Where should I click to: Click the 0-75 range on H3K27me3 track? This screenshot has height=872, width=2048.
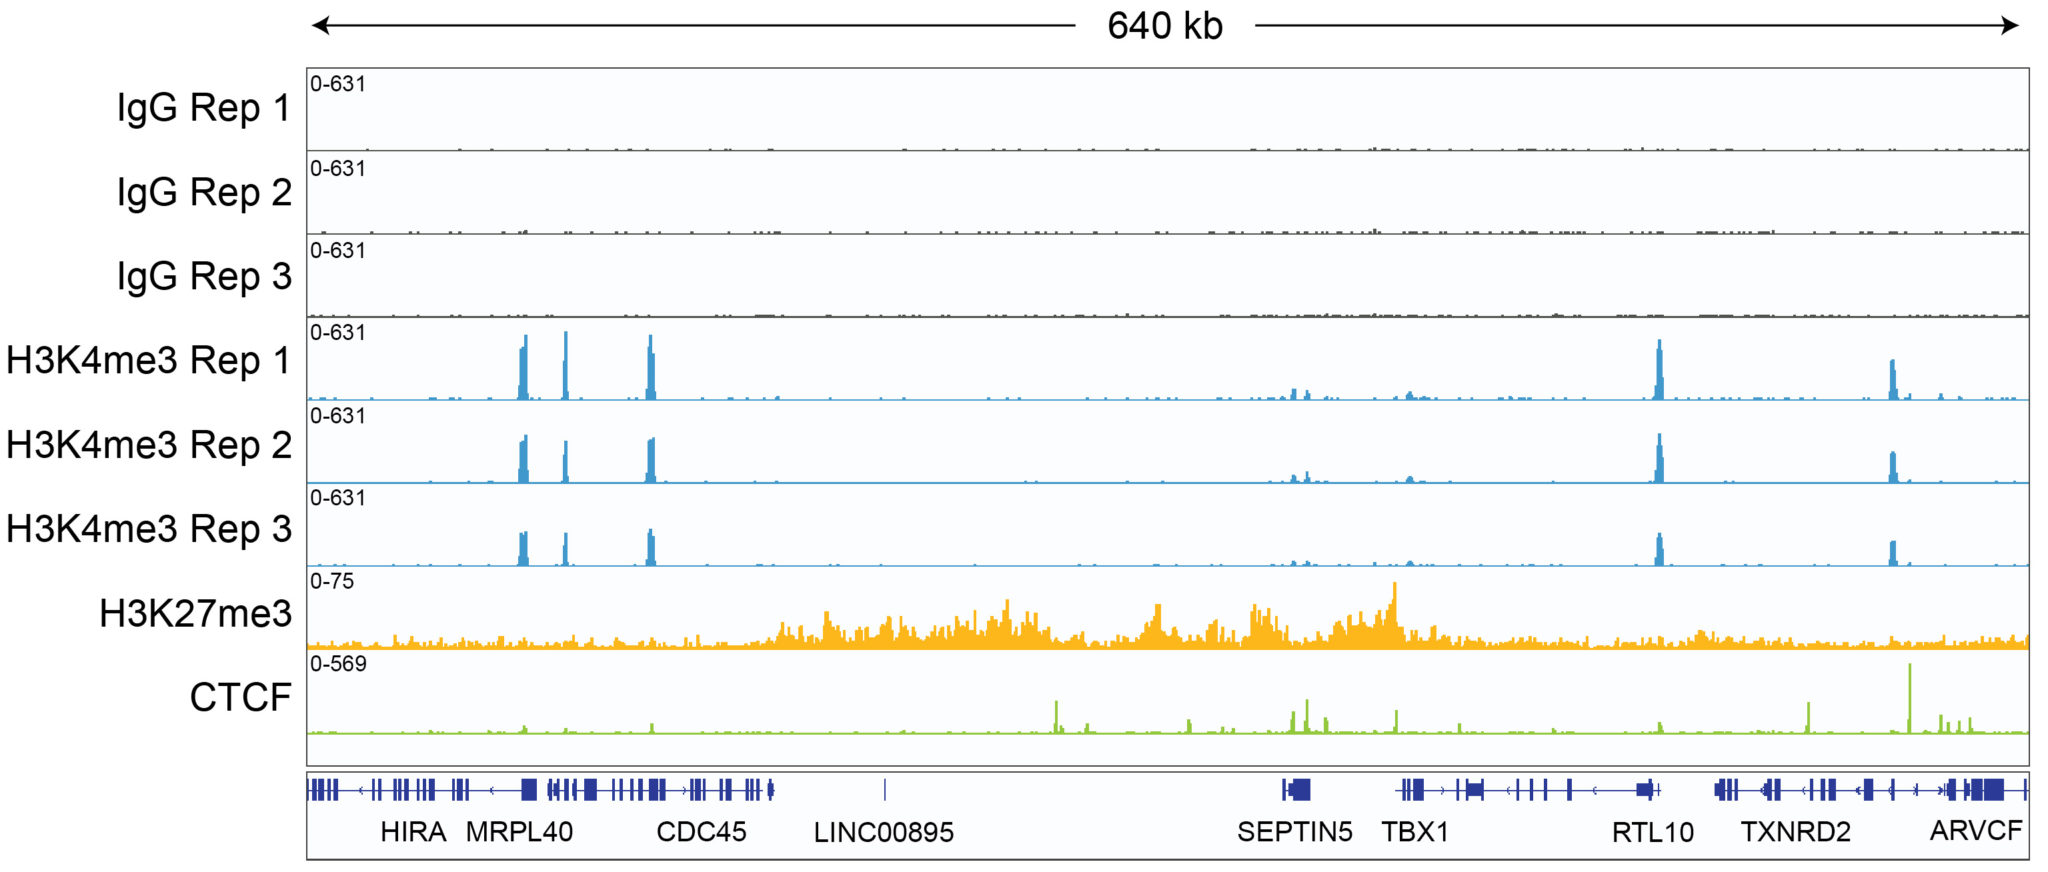click(332, 581)
